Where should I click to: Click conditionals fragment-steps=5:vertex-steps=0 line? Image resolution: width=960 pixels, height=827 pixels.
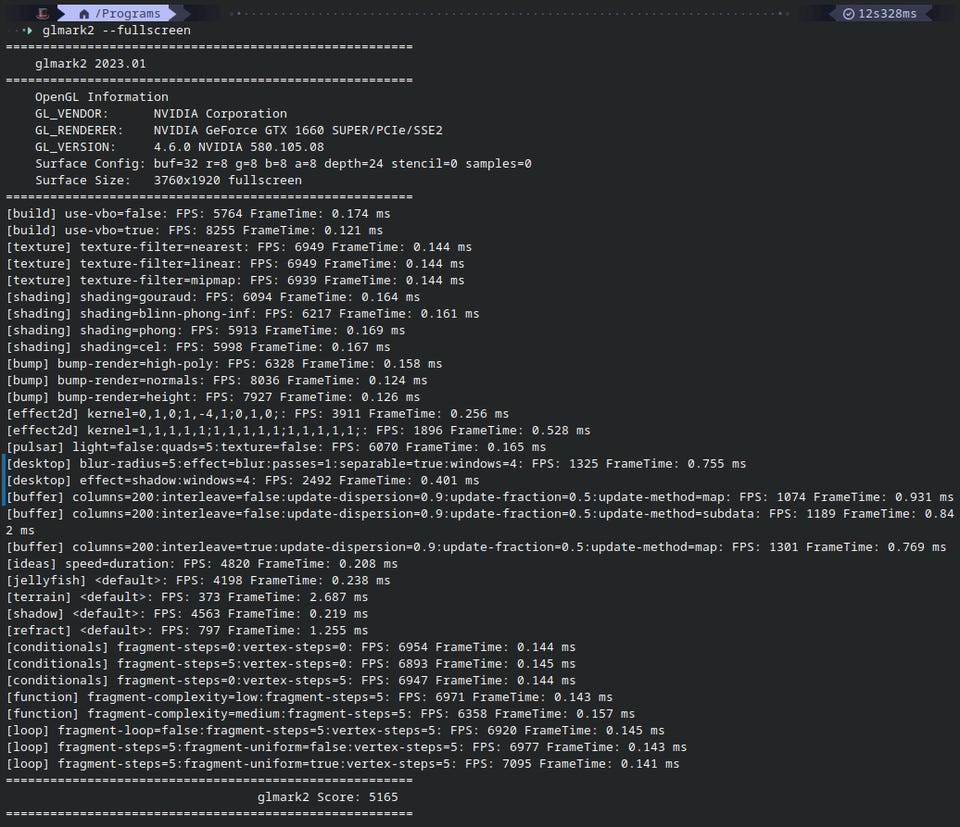click(291, 664)
